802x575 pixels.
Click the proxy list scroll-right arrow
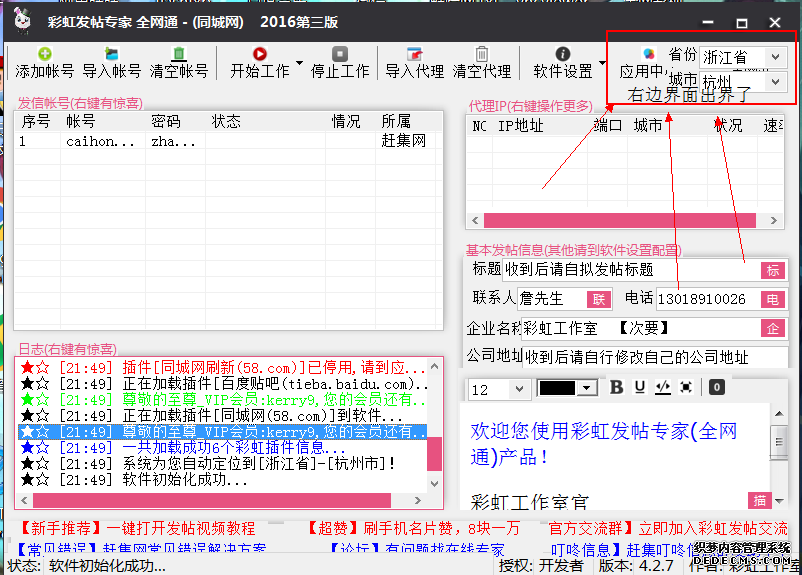point(774,220)
